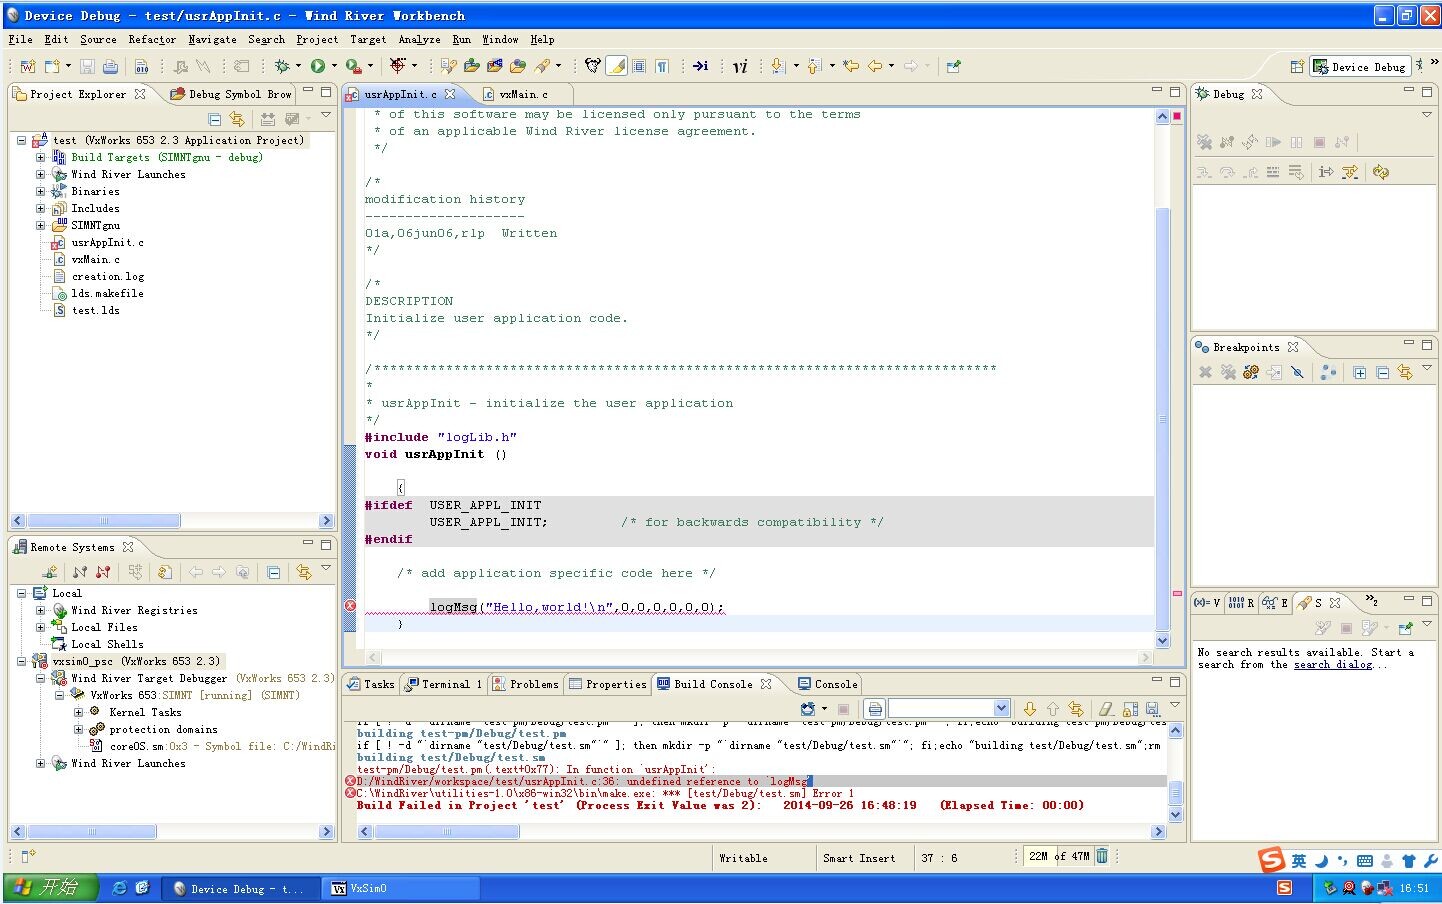Screen dimensions: 1442x904
Task: Click the Skip All Breakpoints icon
Action: [x=1297, y=372]
